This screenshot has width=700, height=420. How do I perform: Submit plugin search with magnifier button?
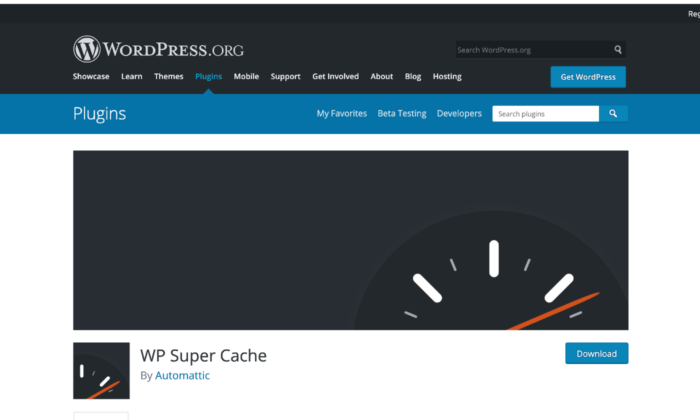tap(613, 114)
